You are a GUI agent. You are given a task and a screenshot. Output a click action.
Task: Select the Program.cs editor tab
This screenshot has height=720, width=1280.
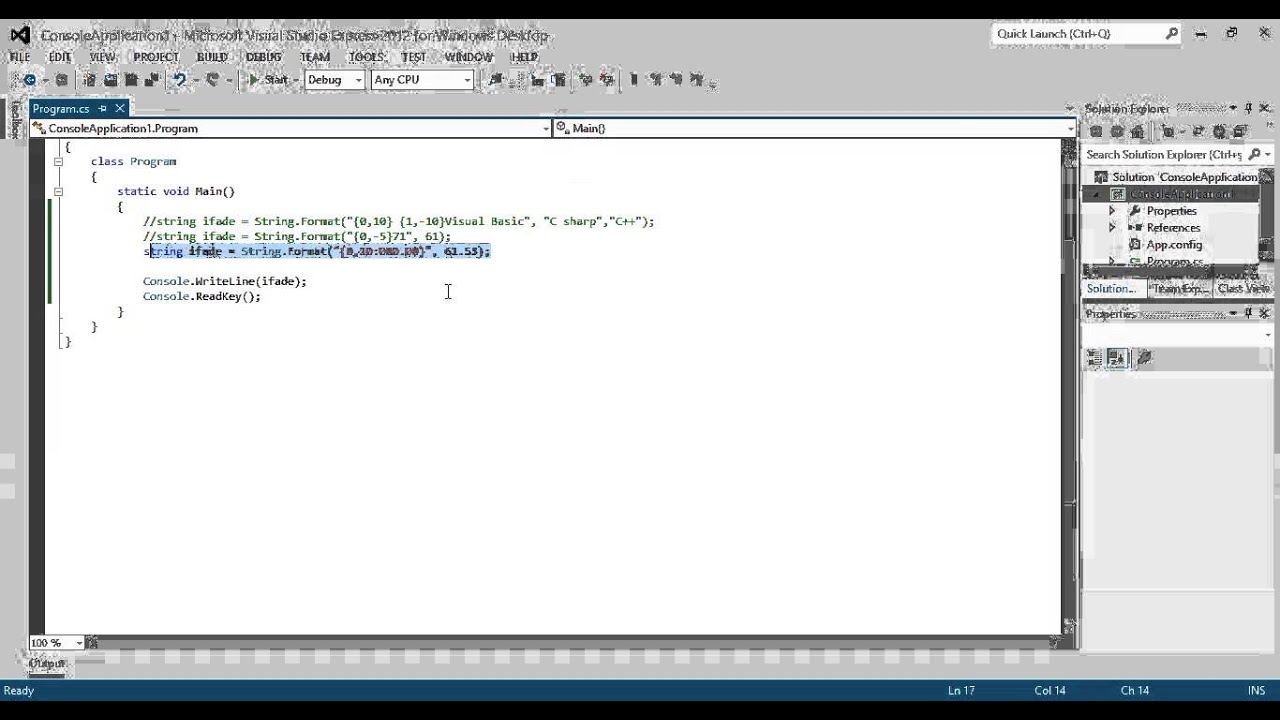(61, 108)
